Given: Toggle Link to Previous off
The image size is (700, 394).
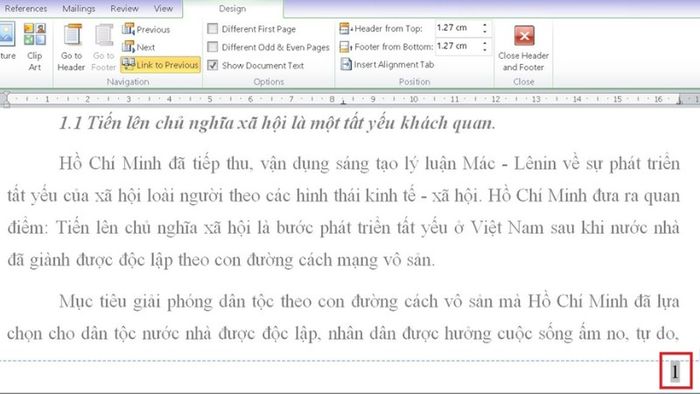Looking at the screenshot, I should coord(160,65).
